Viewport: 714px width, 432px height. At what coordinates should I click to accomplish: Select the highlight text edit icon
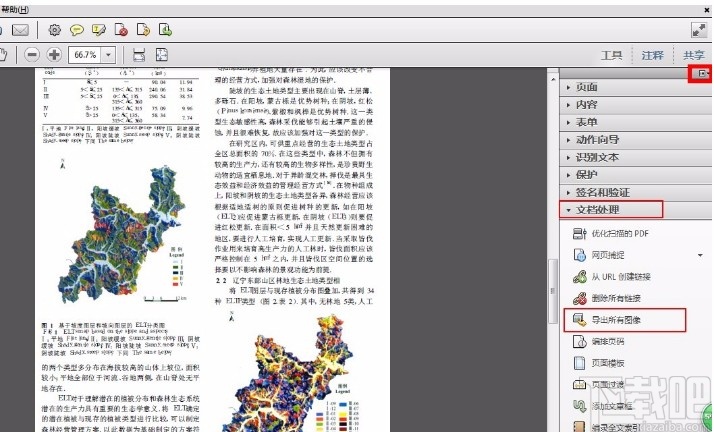click(x=99, y=30)
